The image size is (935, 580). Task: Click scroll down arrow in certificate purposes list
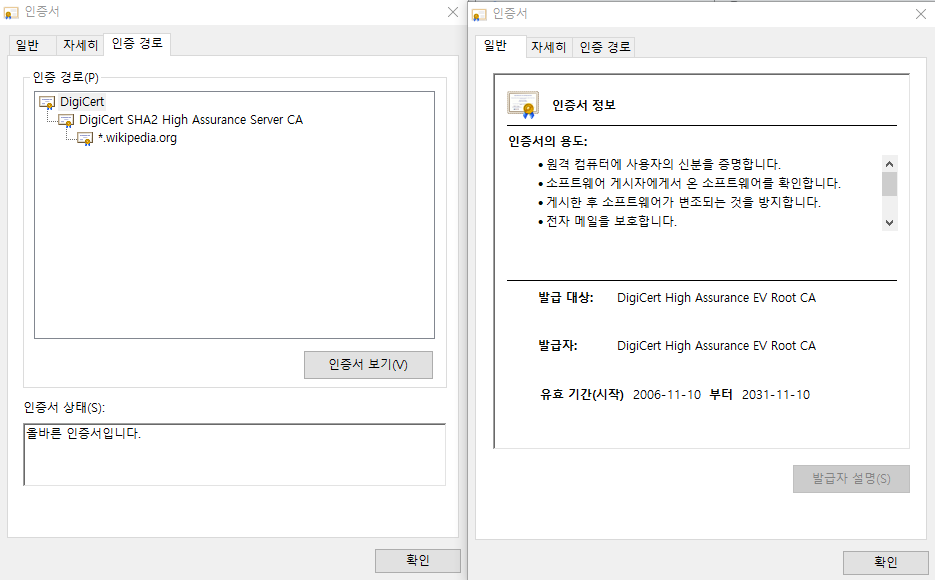pyautogui.click(x=889, y=223)
